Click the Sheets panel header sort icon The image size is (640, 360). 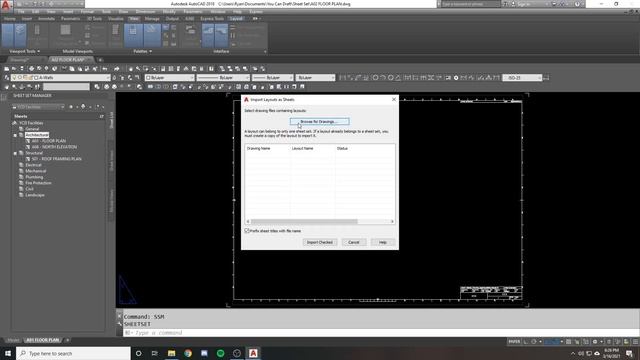[x=102, y=116]
